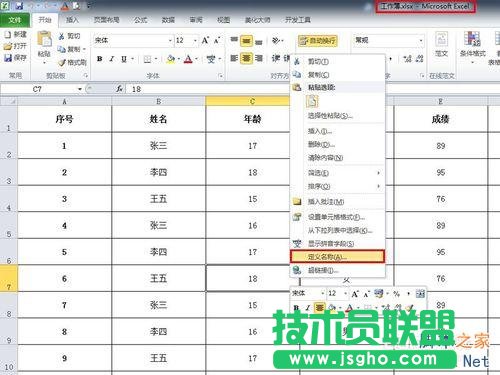Toggle Bold in the ribbon font group
The height and width of the screenshot is (375, 500).
tap(99, 59)
